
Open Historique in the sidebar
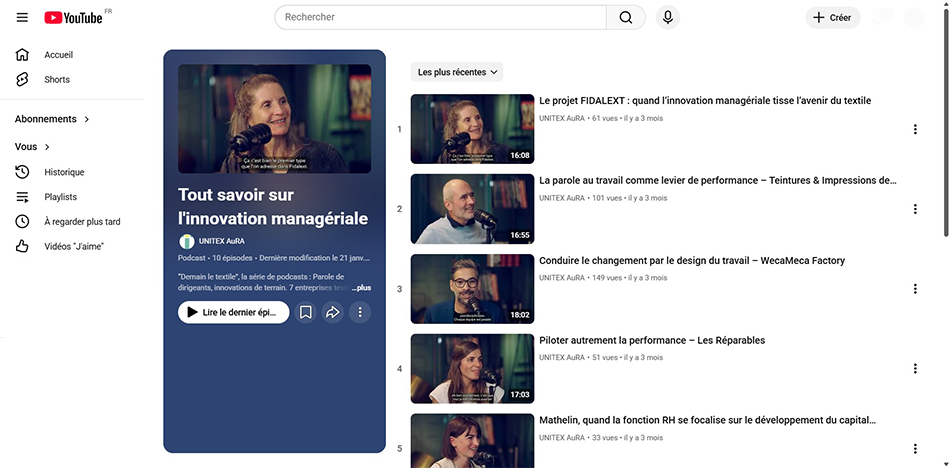click(64, 172)
